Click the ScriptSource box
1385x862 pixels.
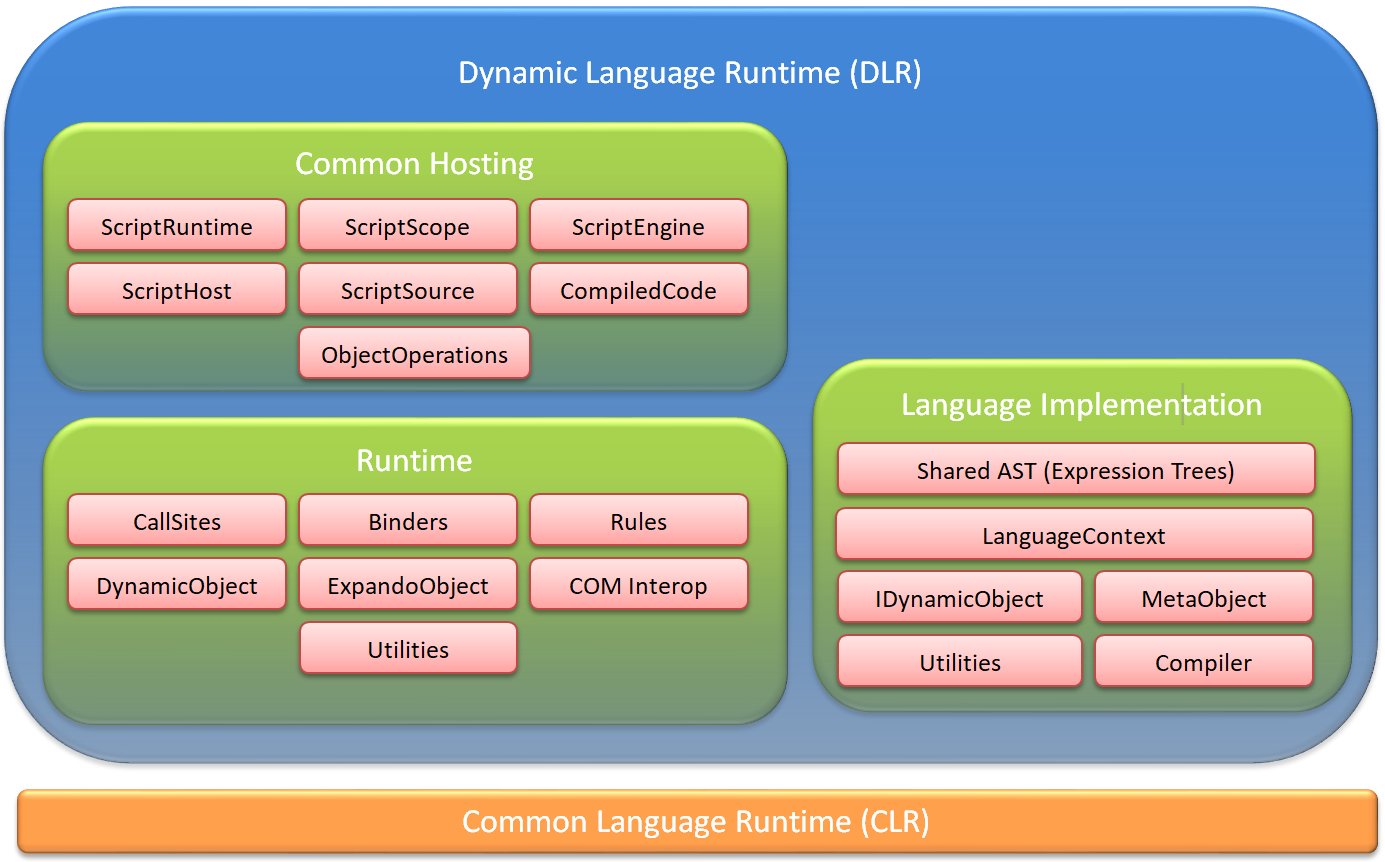(408, 290)
